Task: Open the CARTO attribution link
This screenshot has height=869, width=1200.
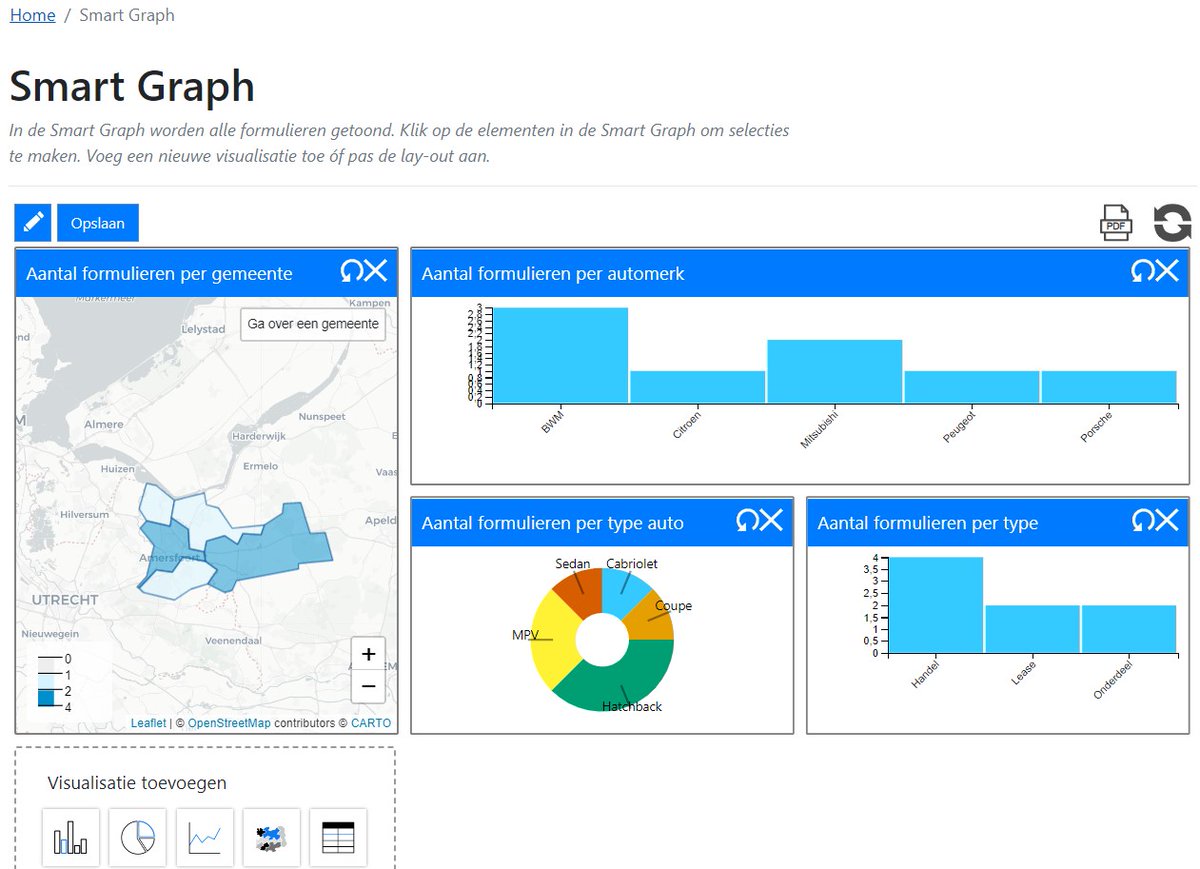Action: 371,723
